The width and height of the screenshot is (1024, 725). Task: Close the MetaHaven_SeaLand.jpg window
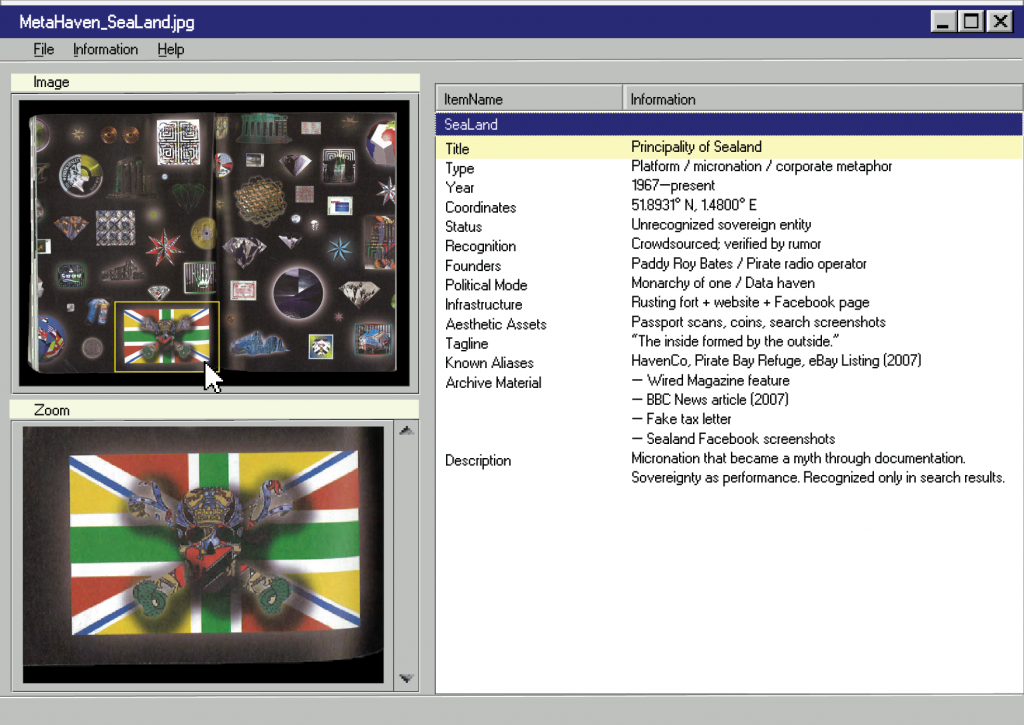pos(998,21)
